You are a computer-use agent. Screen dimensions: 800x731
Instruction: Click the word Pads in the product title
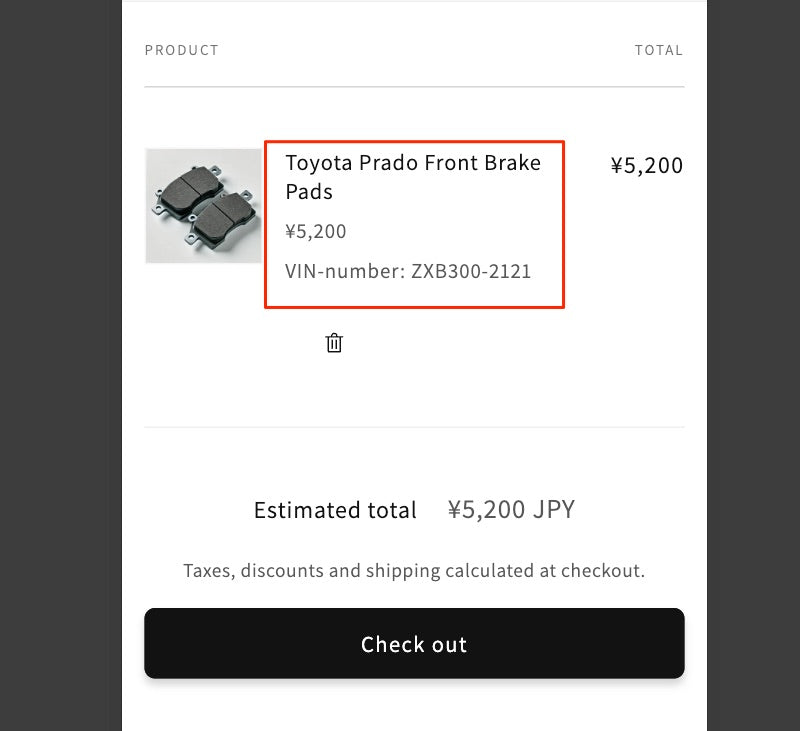308,192
